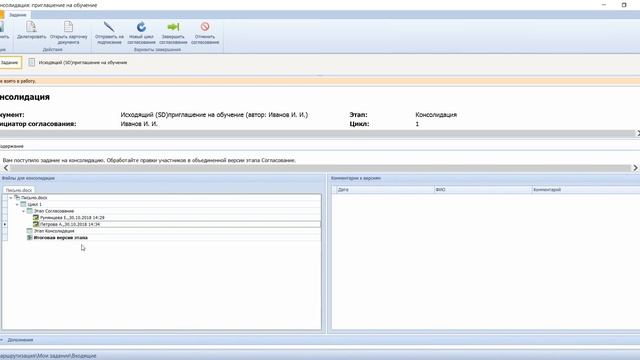The image size is (640, 360).
Task: Select the Румянцева Е. 30.10.2018 14:29 version
Action: (72, 218)
